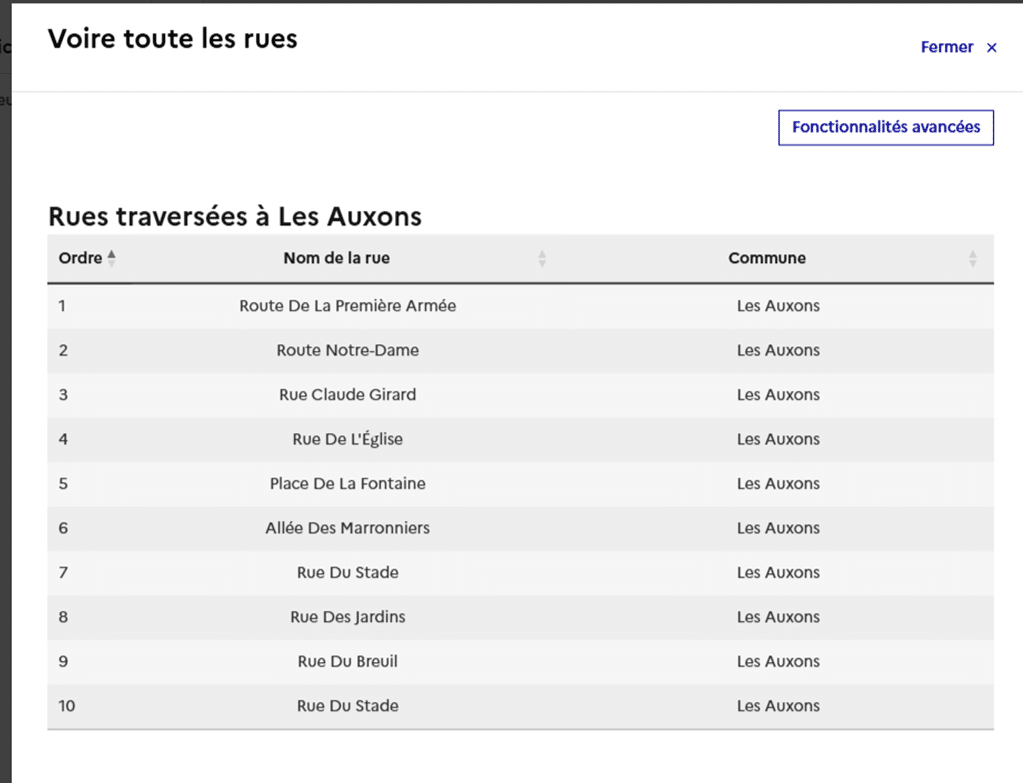Select Route Notre-Dame street name
The image size is (1023, 783).
pyautogui.click(x=348, y=350)
